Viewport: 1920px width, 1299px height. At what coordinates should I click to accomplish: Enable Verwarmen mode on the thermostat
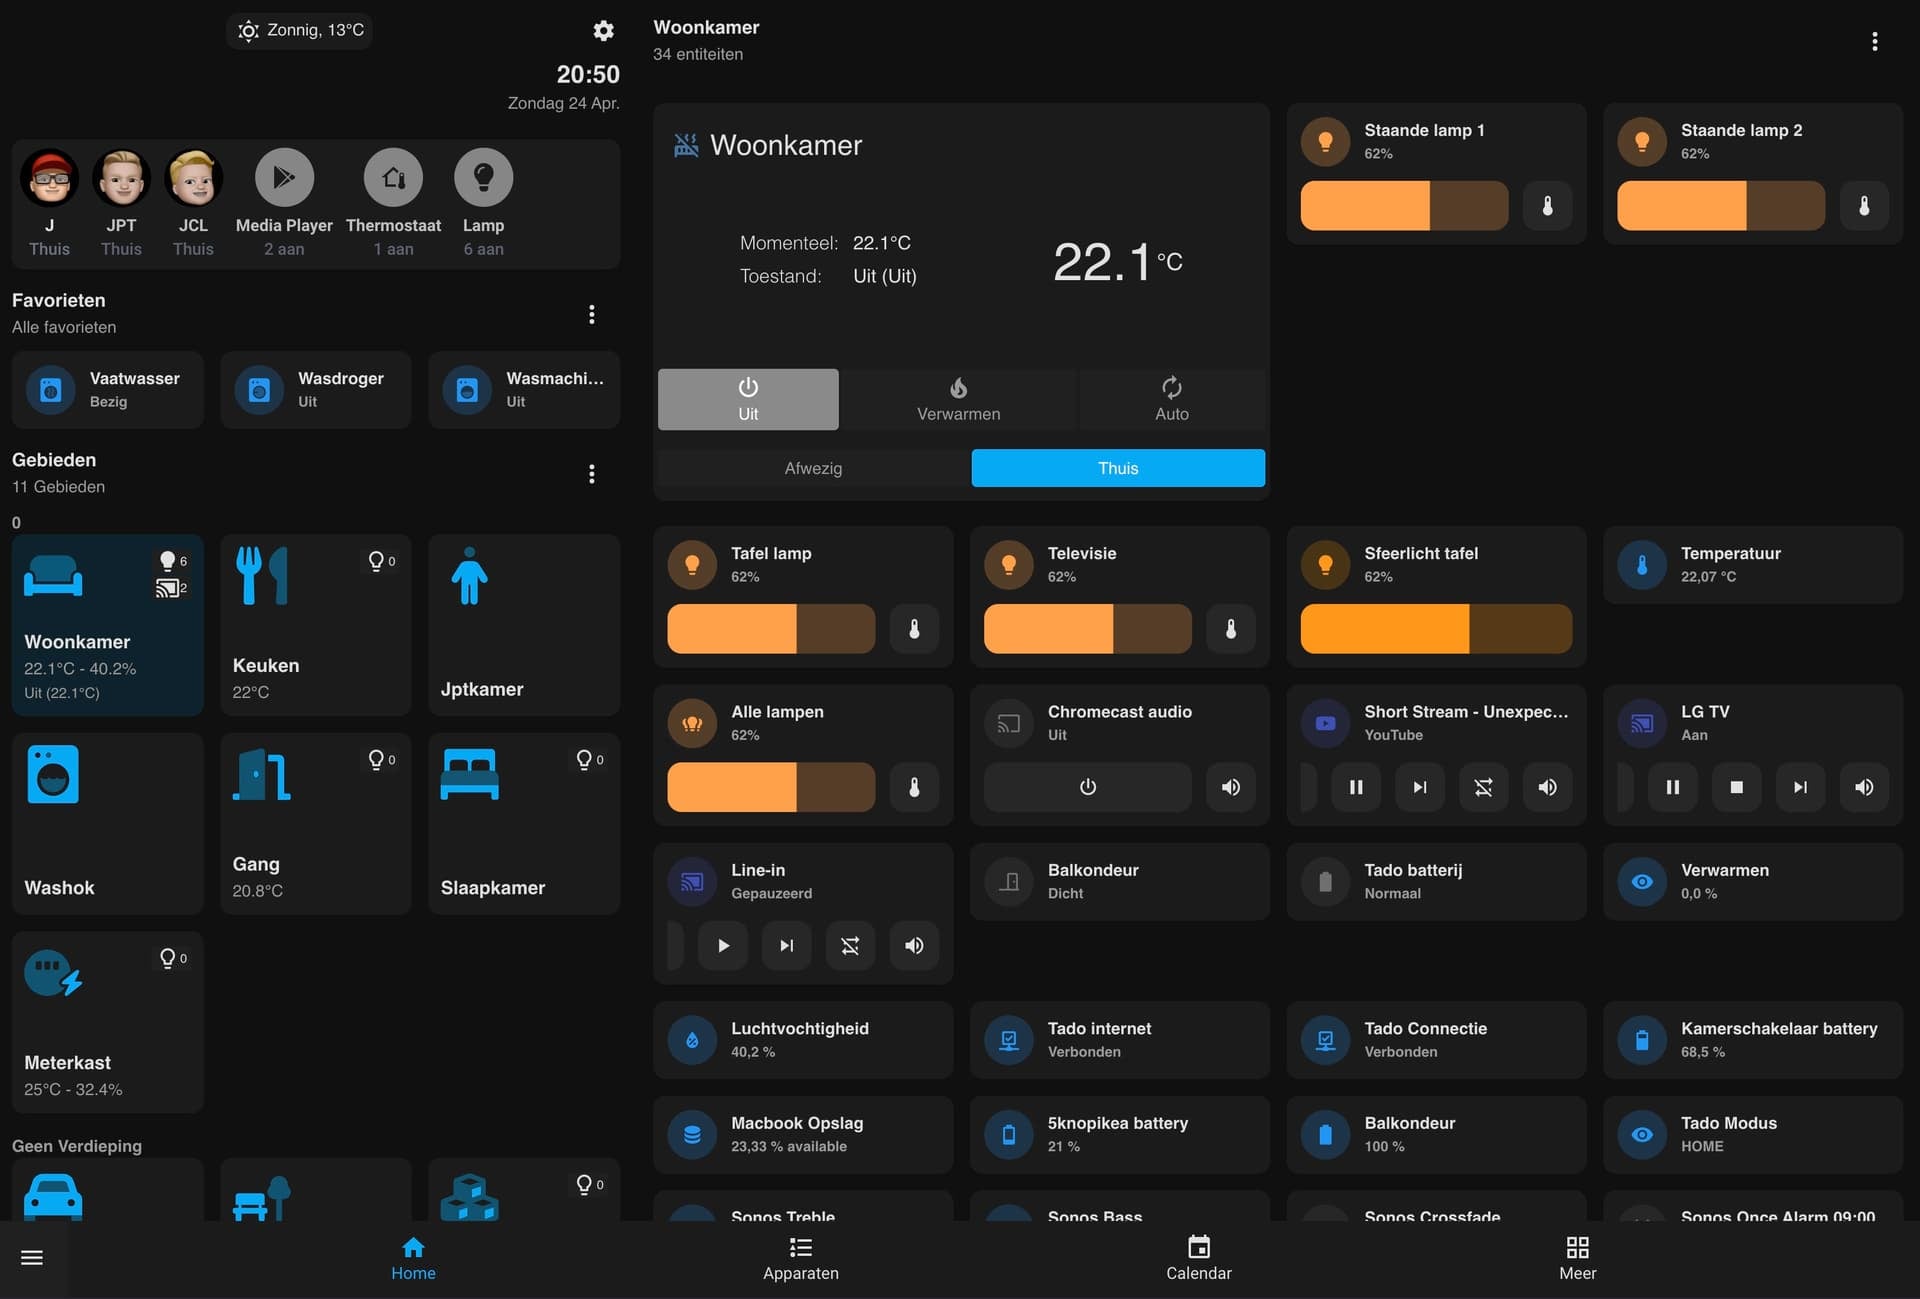tap(957, 399)
